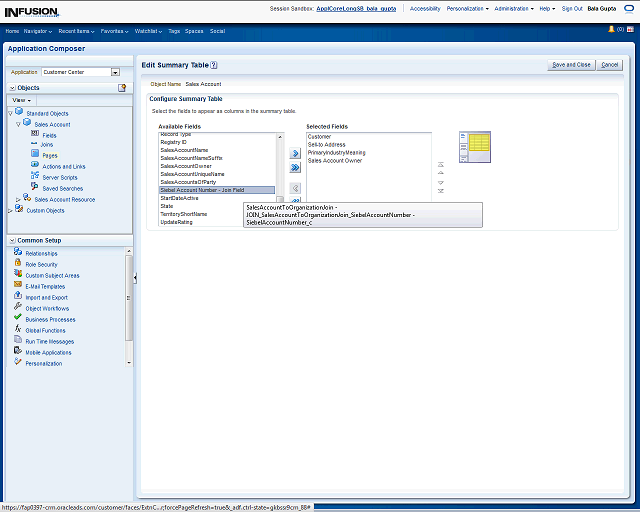640x512 pixels.
Task: Click the new object icon in Objects header
Action: 122,88
